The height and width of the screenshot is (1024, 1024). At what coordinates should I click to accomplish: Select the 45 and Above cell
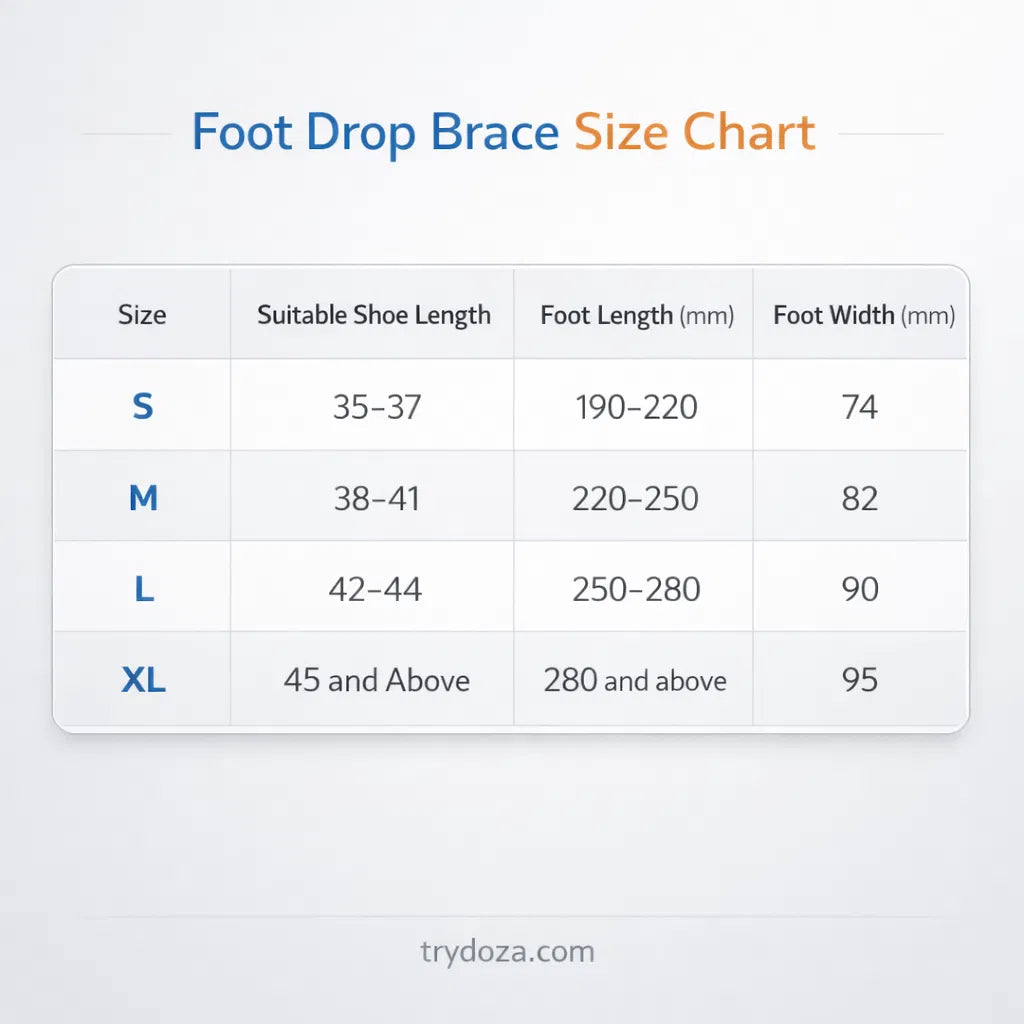click(377, 681)
